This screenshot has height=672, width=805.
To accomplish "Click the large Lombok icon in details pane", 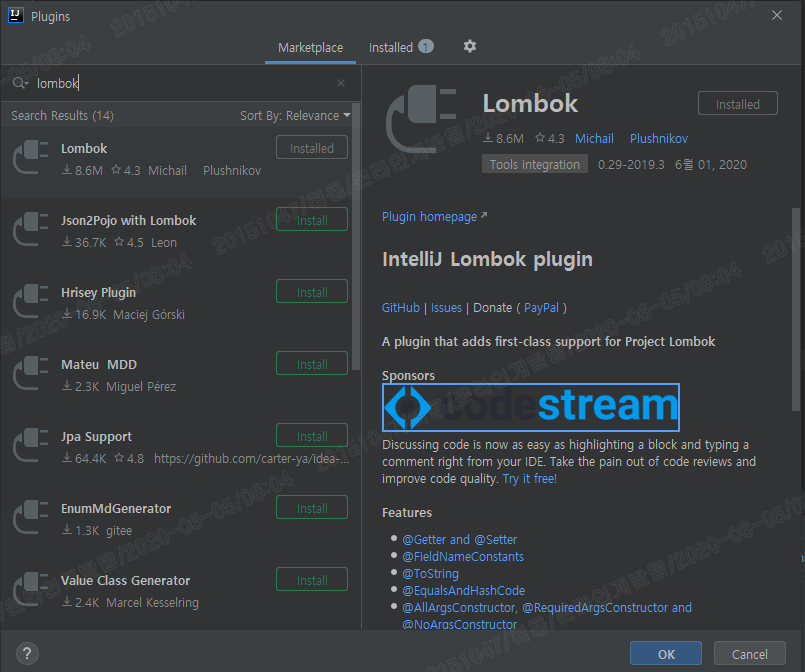I will [421, 119].
